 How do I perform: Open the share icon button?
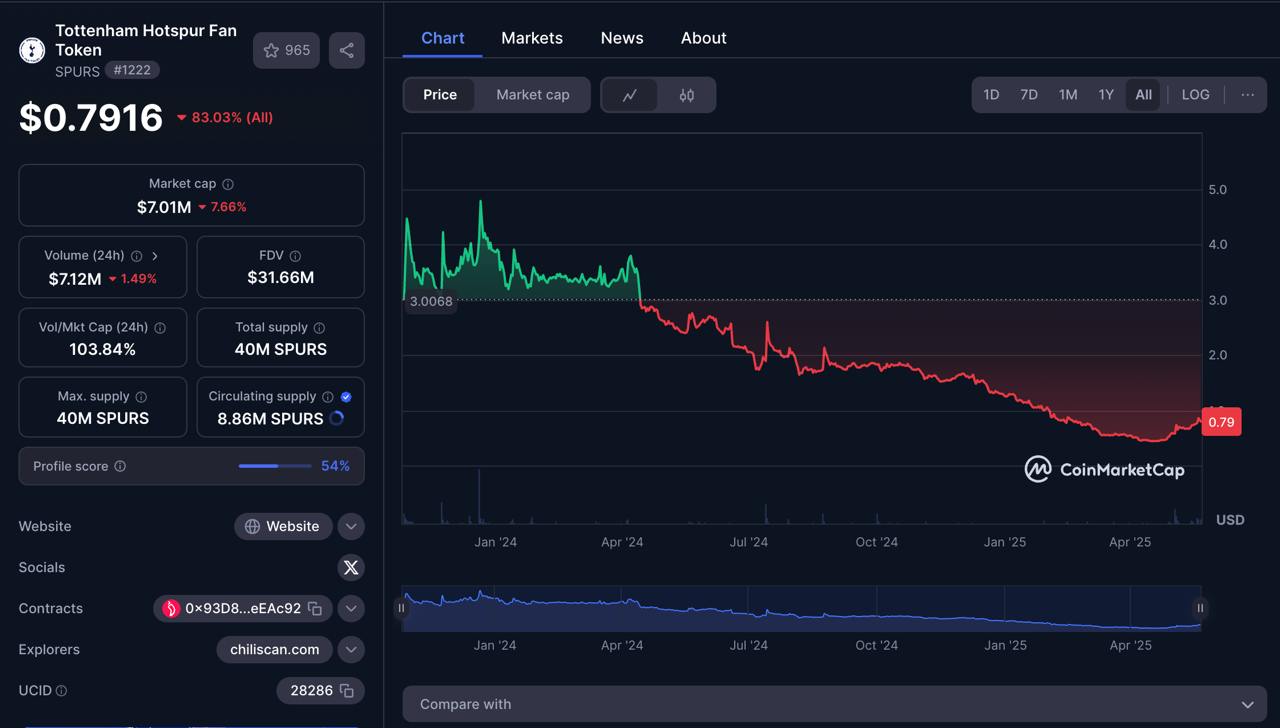[346, 50]
